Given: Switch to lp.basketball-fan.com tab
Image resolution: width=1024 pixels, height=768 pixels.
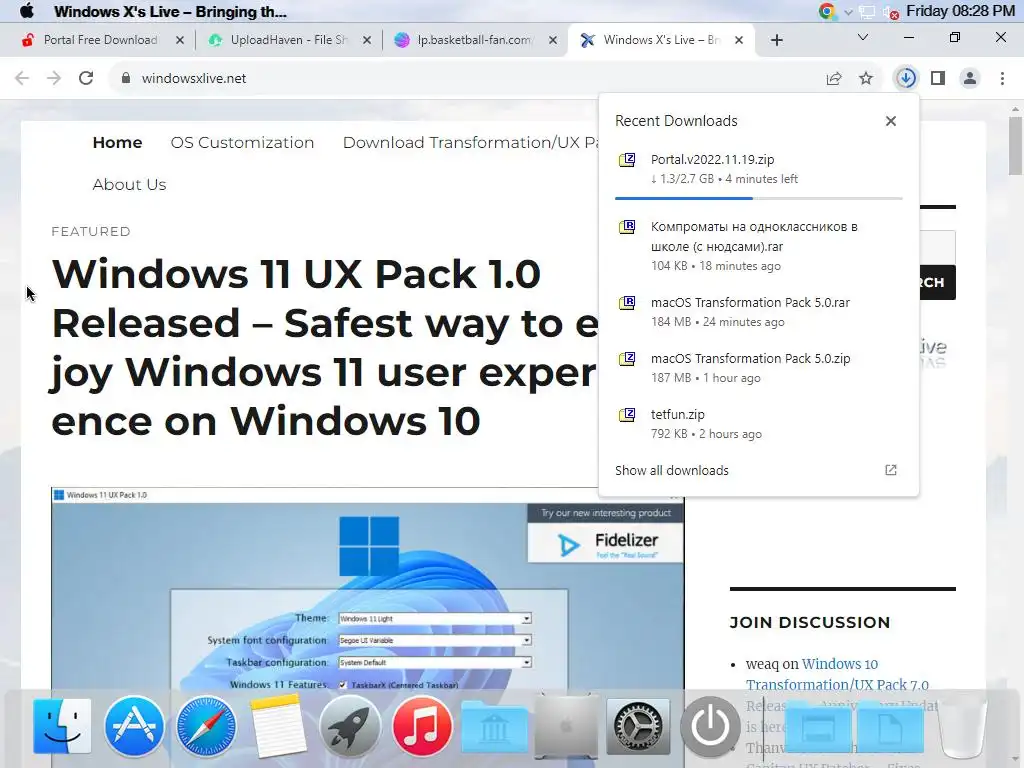Looking at the screenshot, I should (474, 40).
